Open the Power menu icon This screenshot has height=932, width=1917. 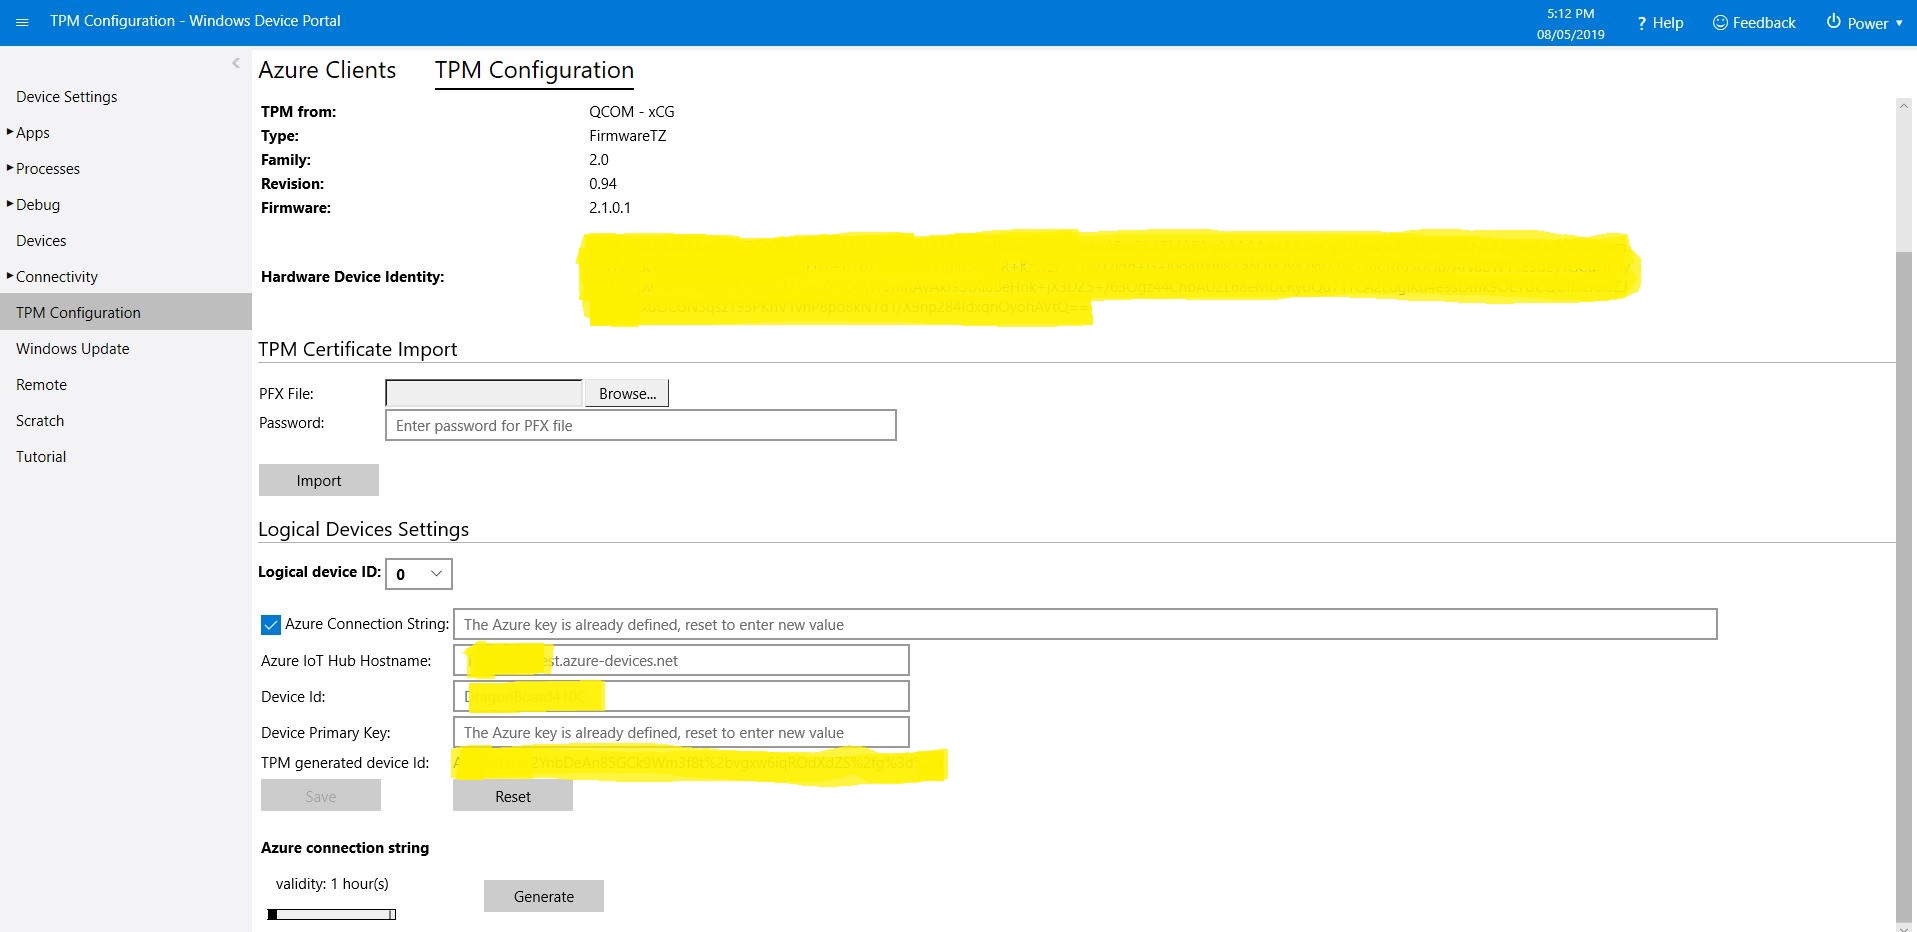1833,22
